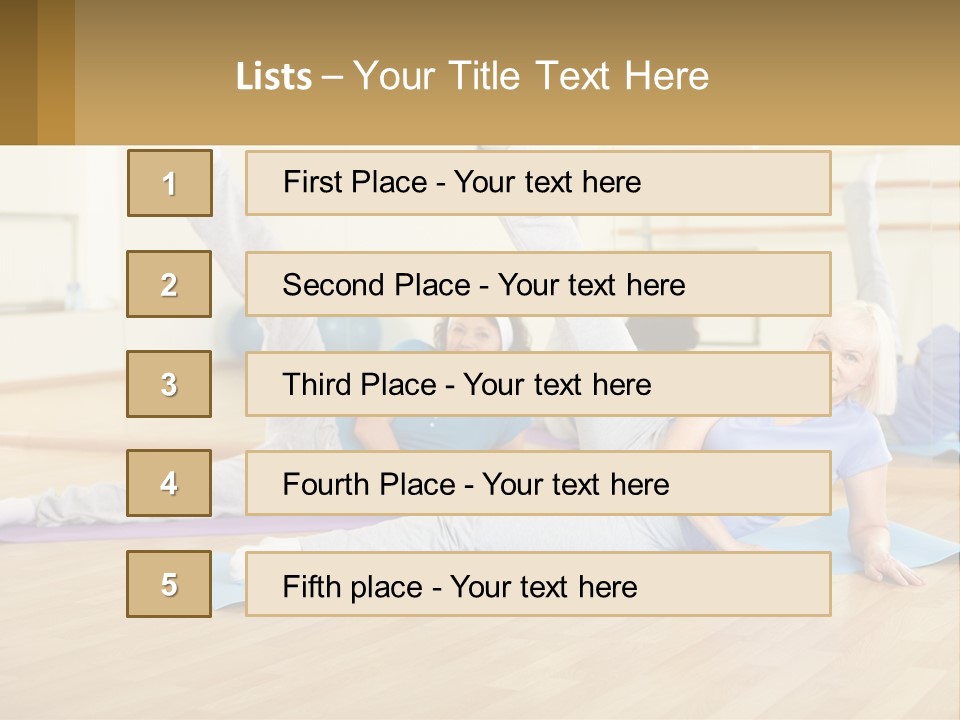Click the Third Place text box
Image resolution: width=960 pixels, height=720 pixels.
coord(538,385)
